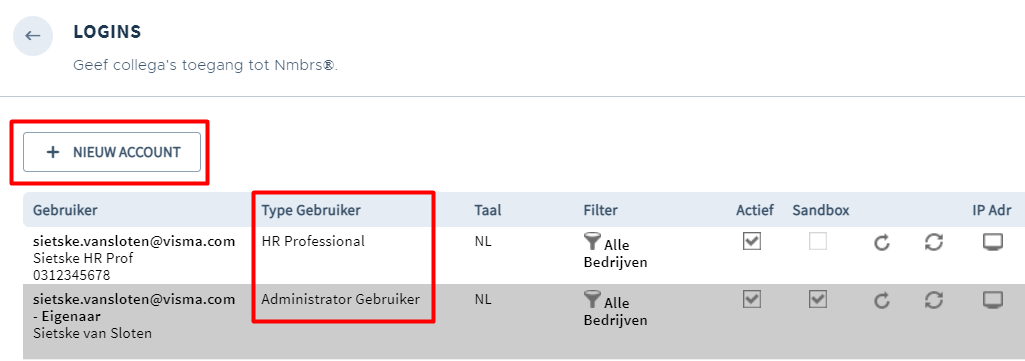Open the Alle Bedrijven filter for HR Professional

coord(616,254)
